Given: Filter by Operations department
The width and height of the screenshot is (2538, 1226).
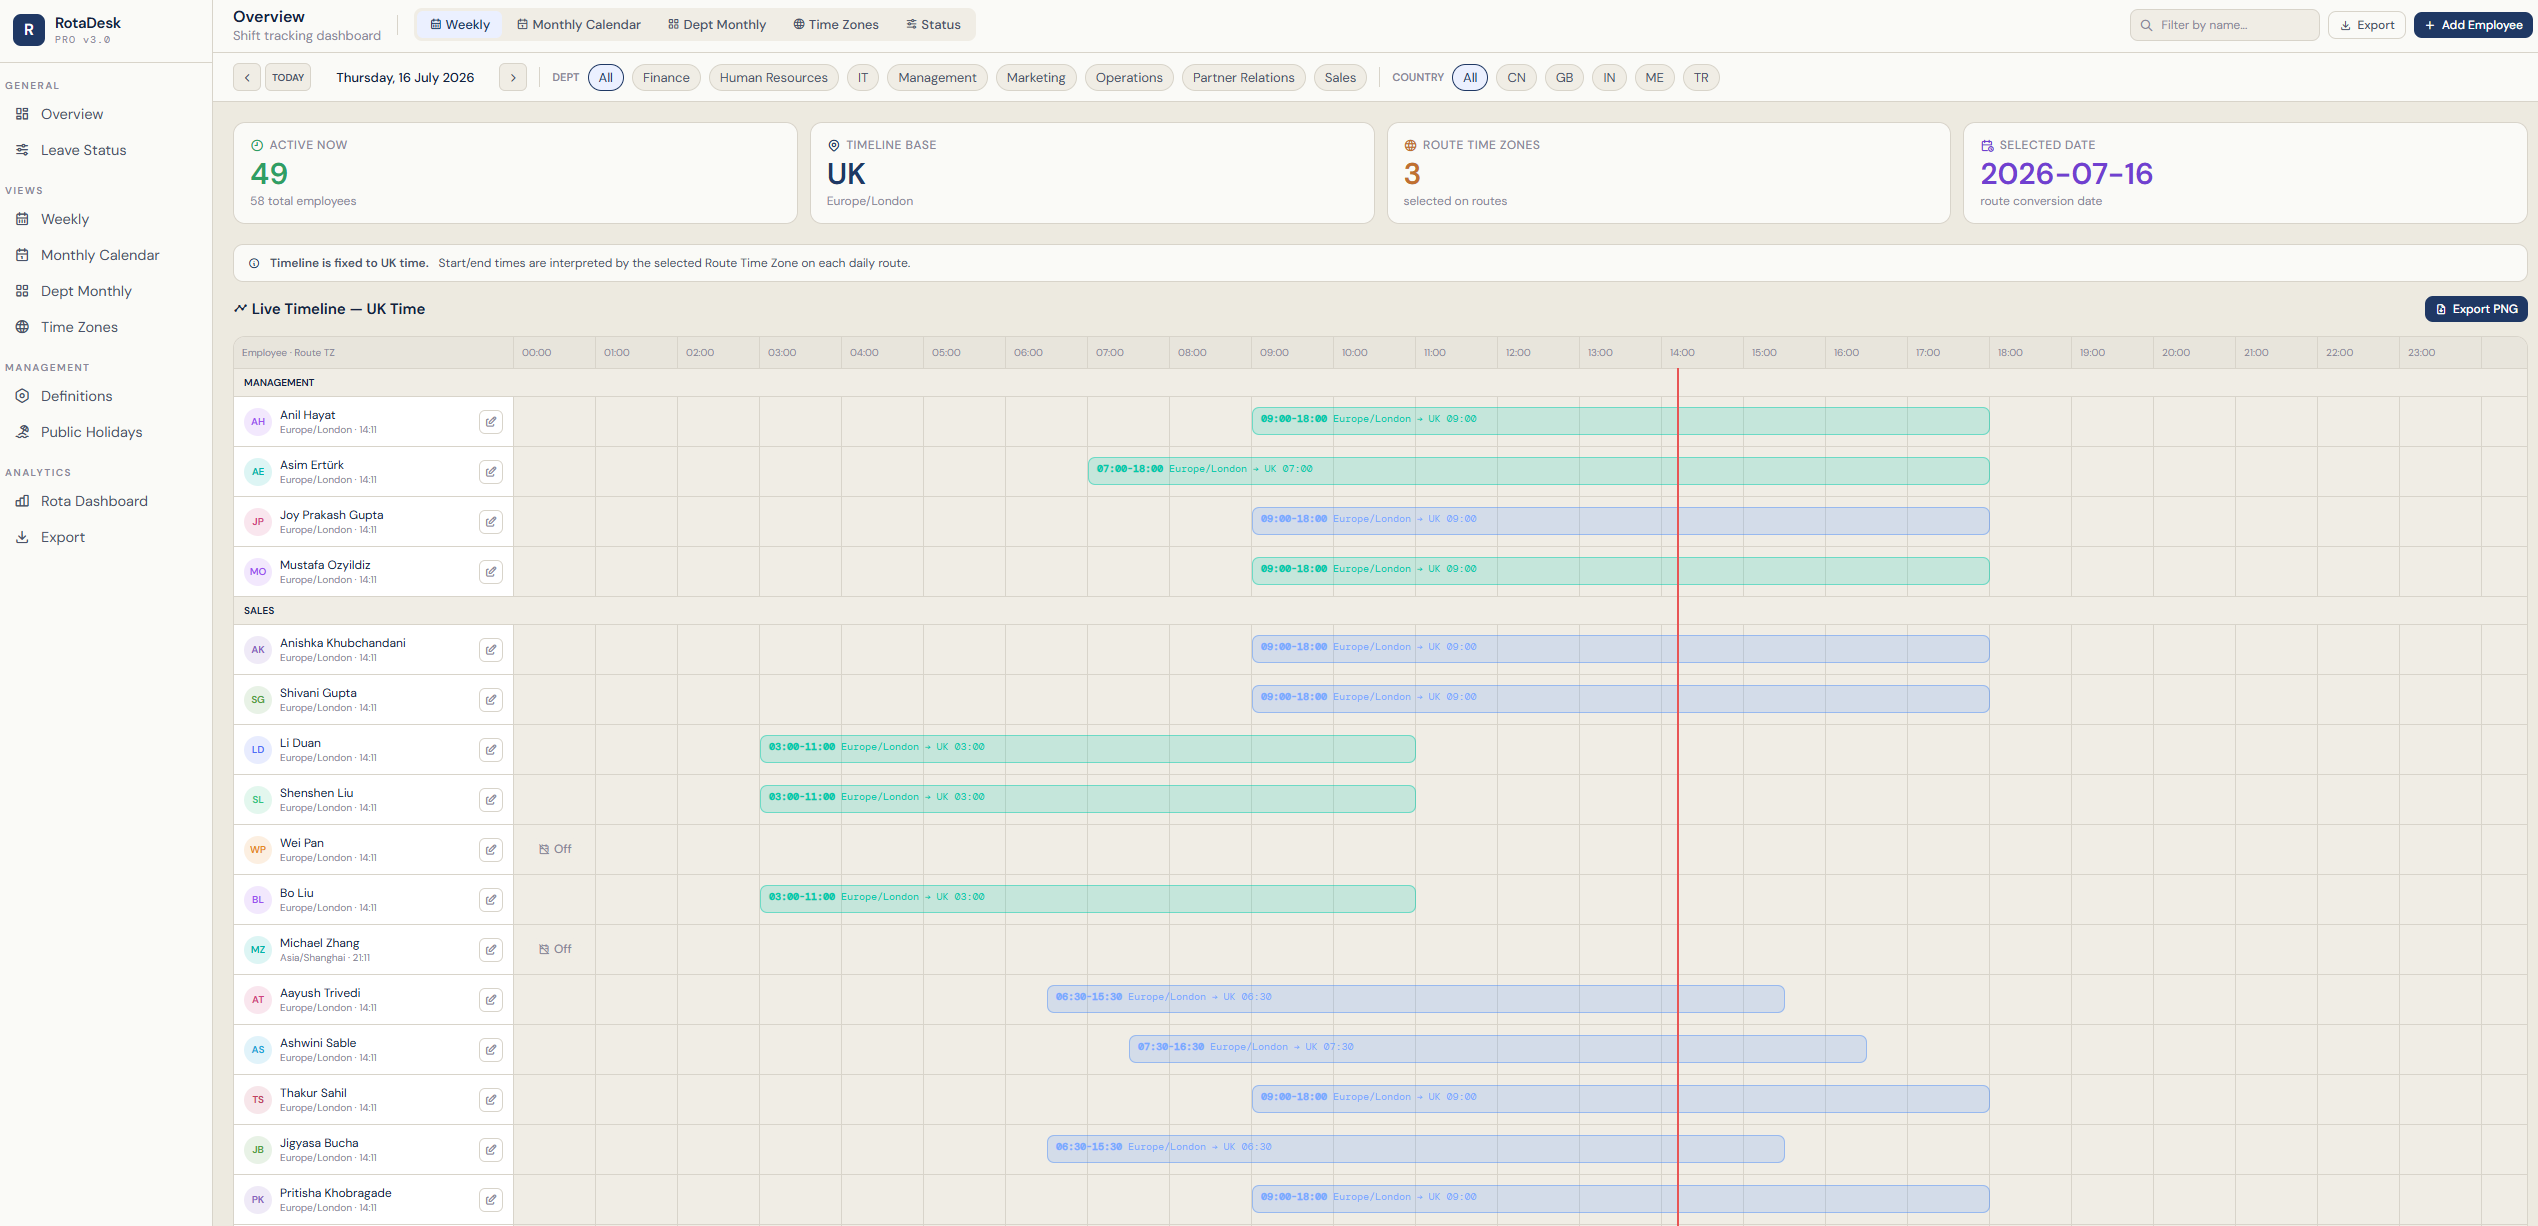Looking at the screenshot, I should click(x=1129, y=78).
